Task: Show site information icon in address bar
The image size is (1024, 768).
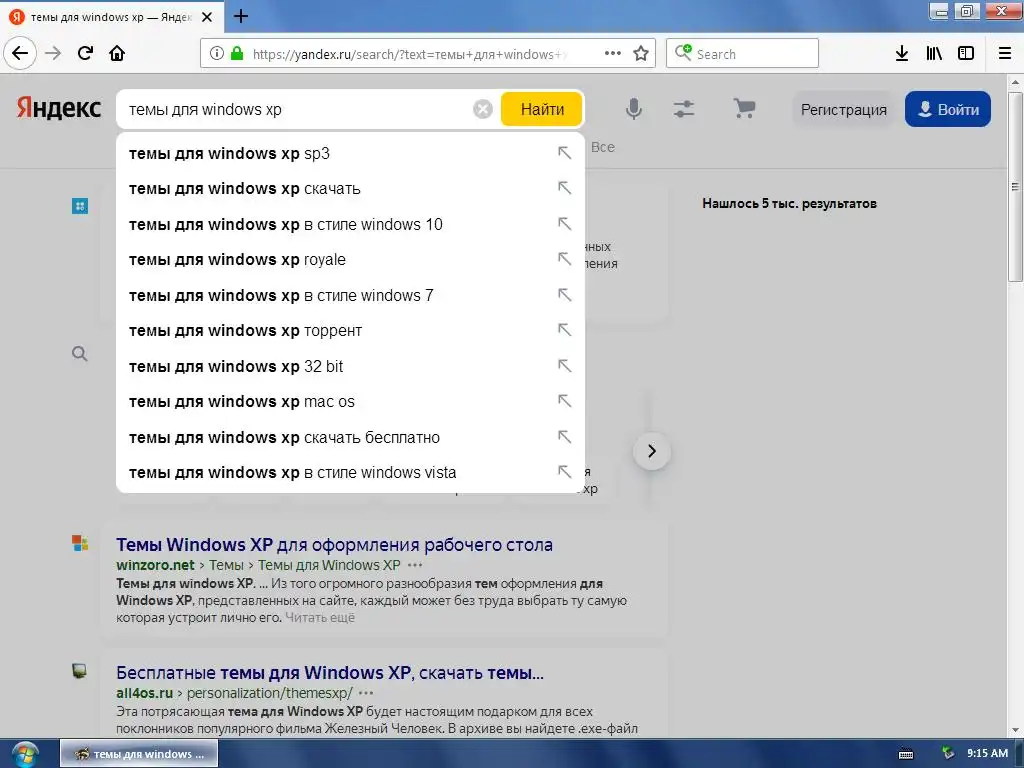Action: pyautogui.click(x=217, y=53)
